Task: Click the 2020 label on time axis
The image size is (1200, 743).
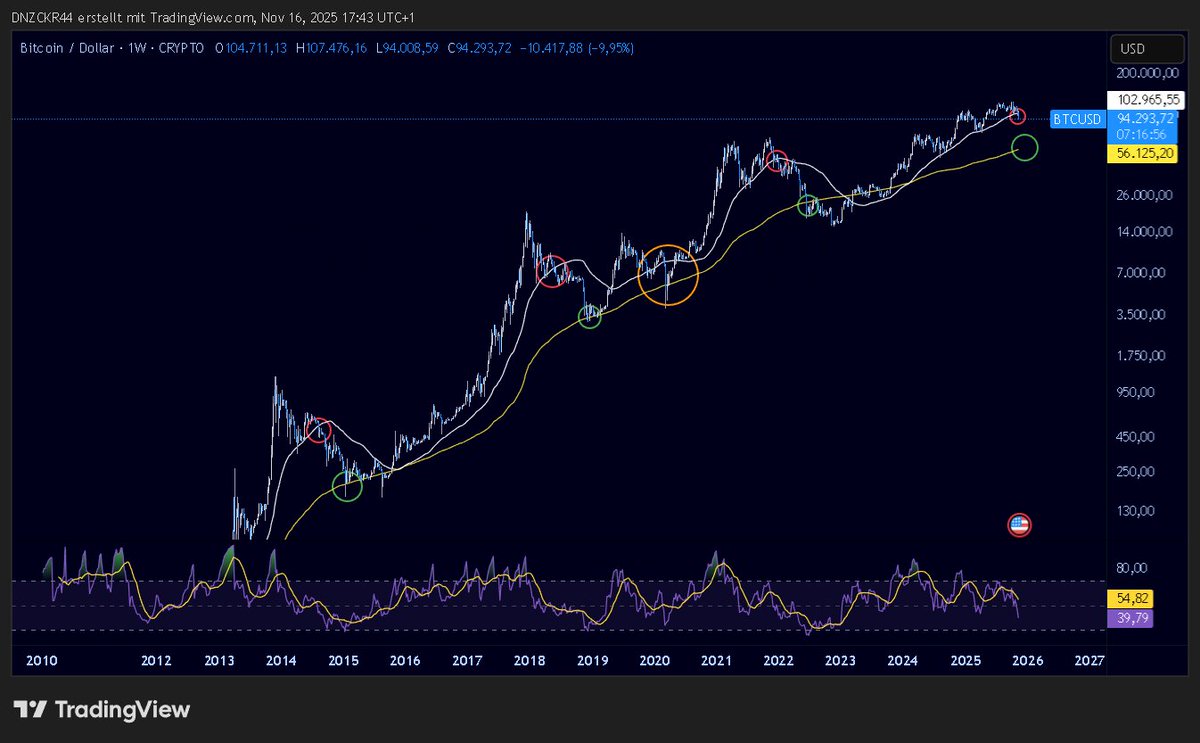Action: [654, 661]
